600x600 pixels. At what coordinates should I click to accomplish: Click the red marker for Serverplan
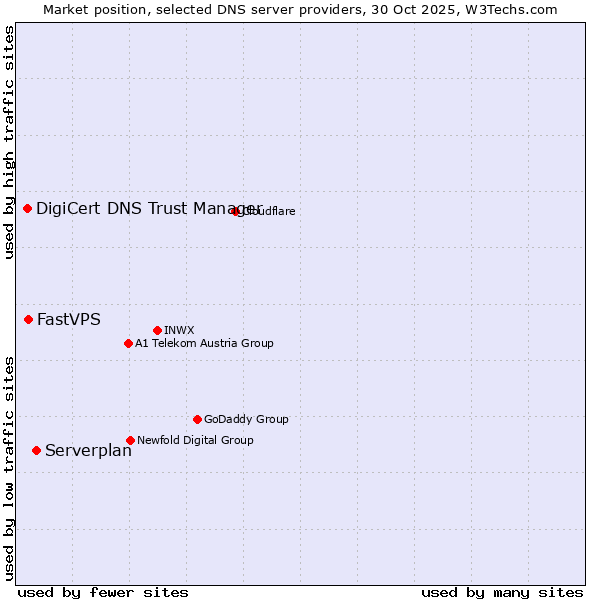37,450
